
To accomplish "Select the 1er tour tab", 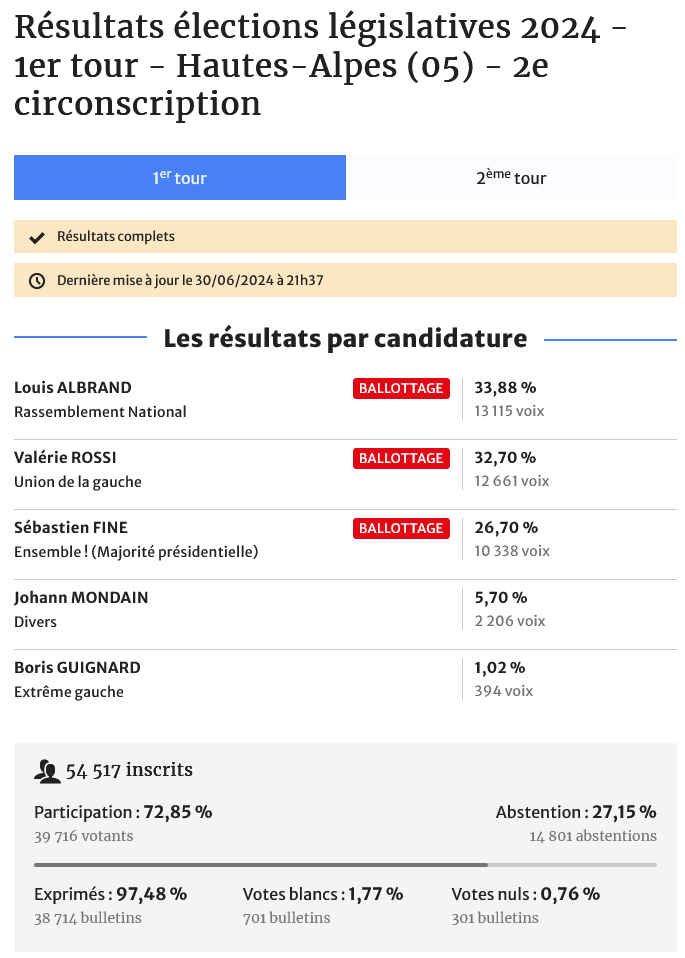I will [x=180, y=178].
